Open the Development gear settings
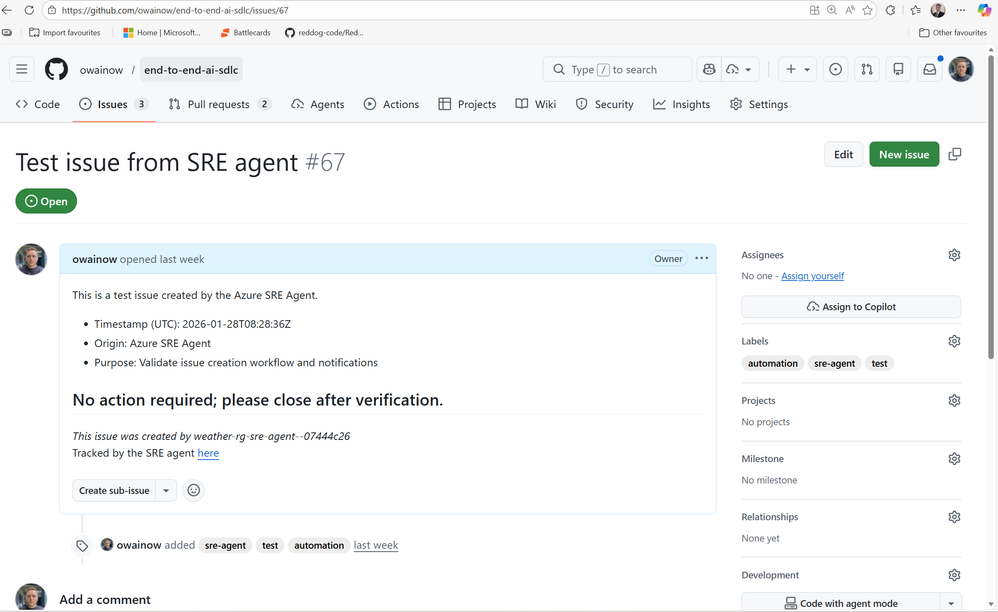This screenshot has width=998, height=612. 954,575
